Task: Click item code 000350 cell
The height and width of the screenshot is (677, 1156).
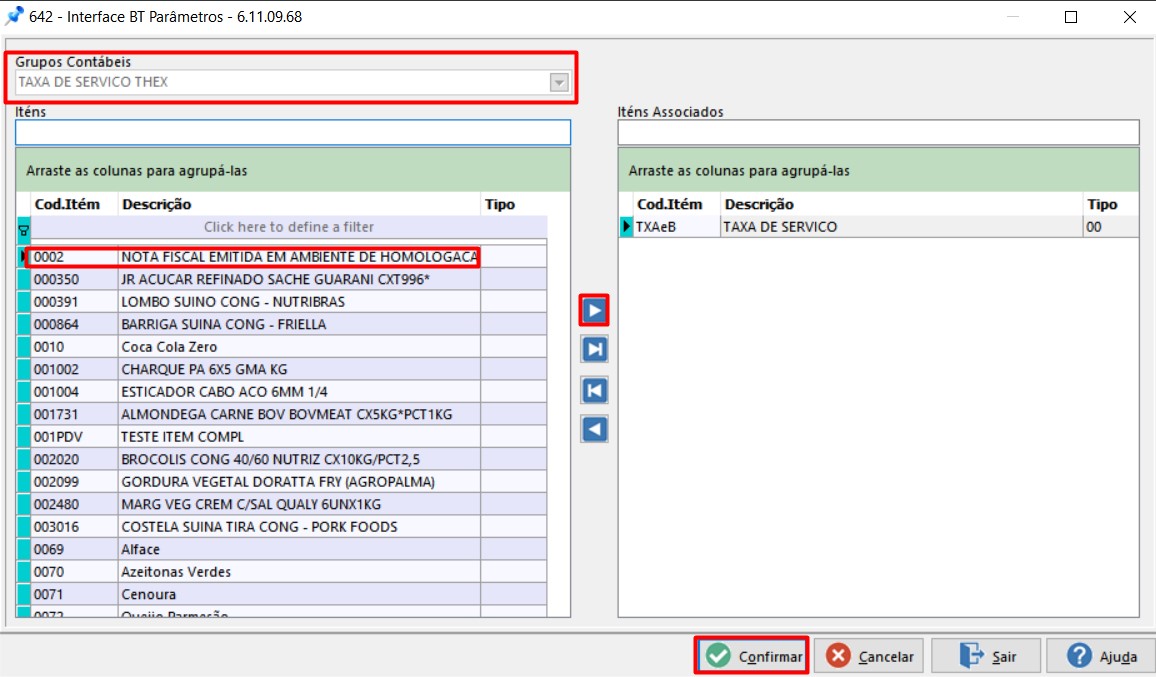Action: (x=74, y=280)
